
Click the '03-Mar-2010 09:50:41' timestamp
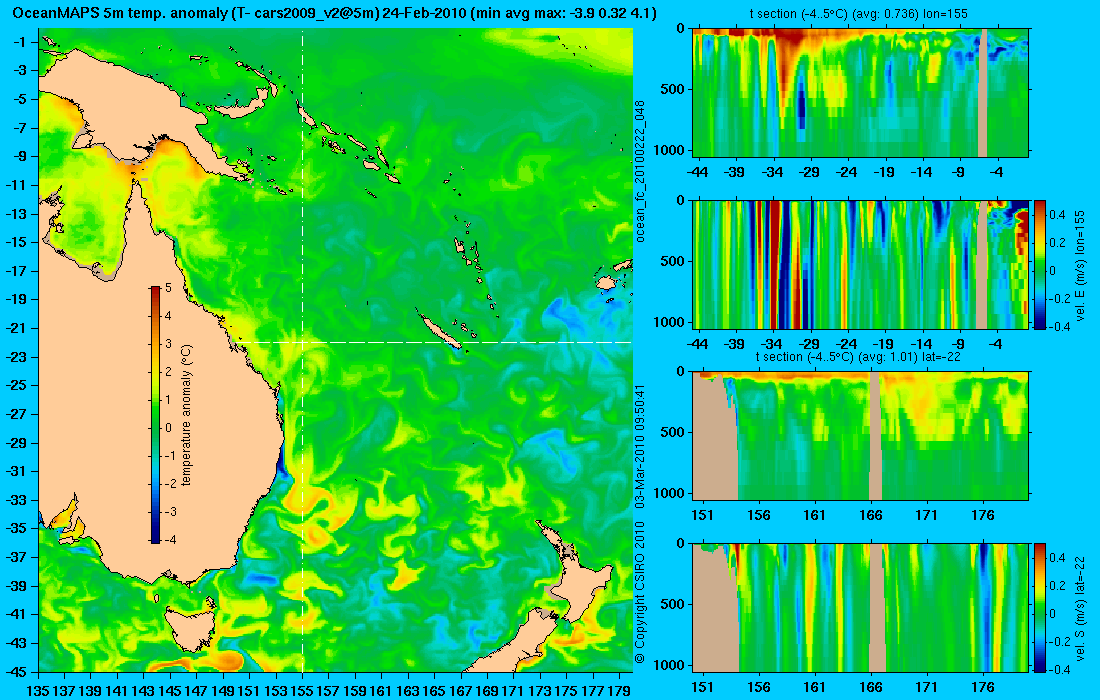640,446
